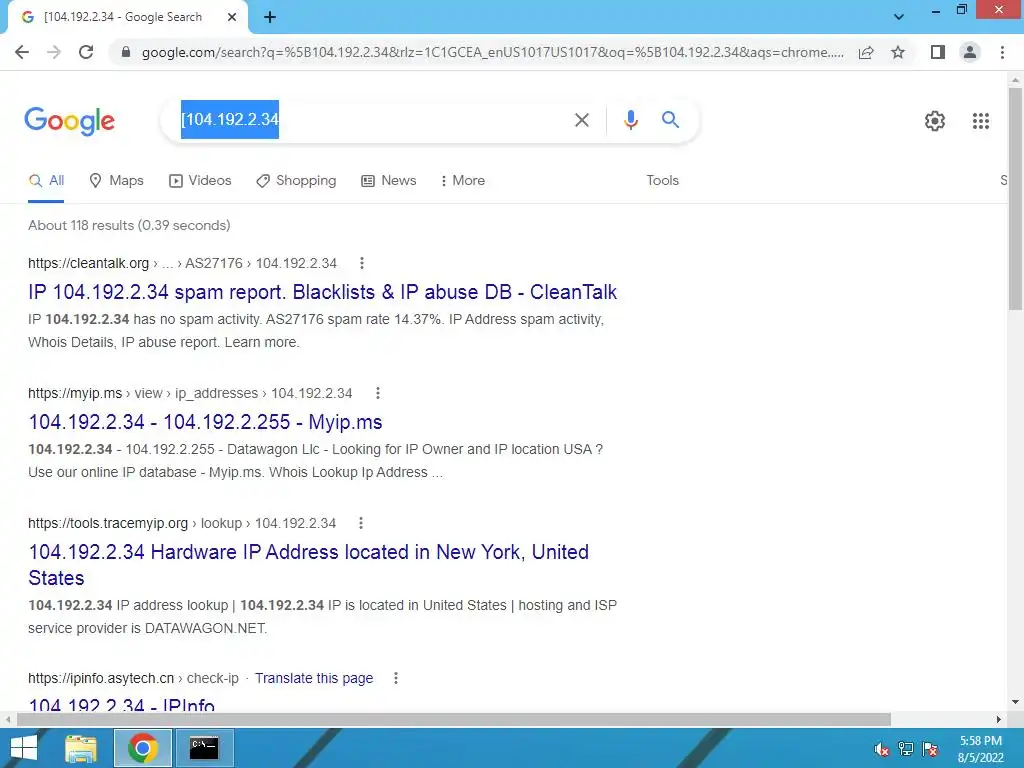Go back to previous page
1024x768 pixels.
click(x=22, y=52)
